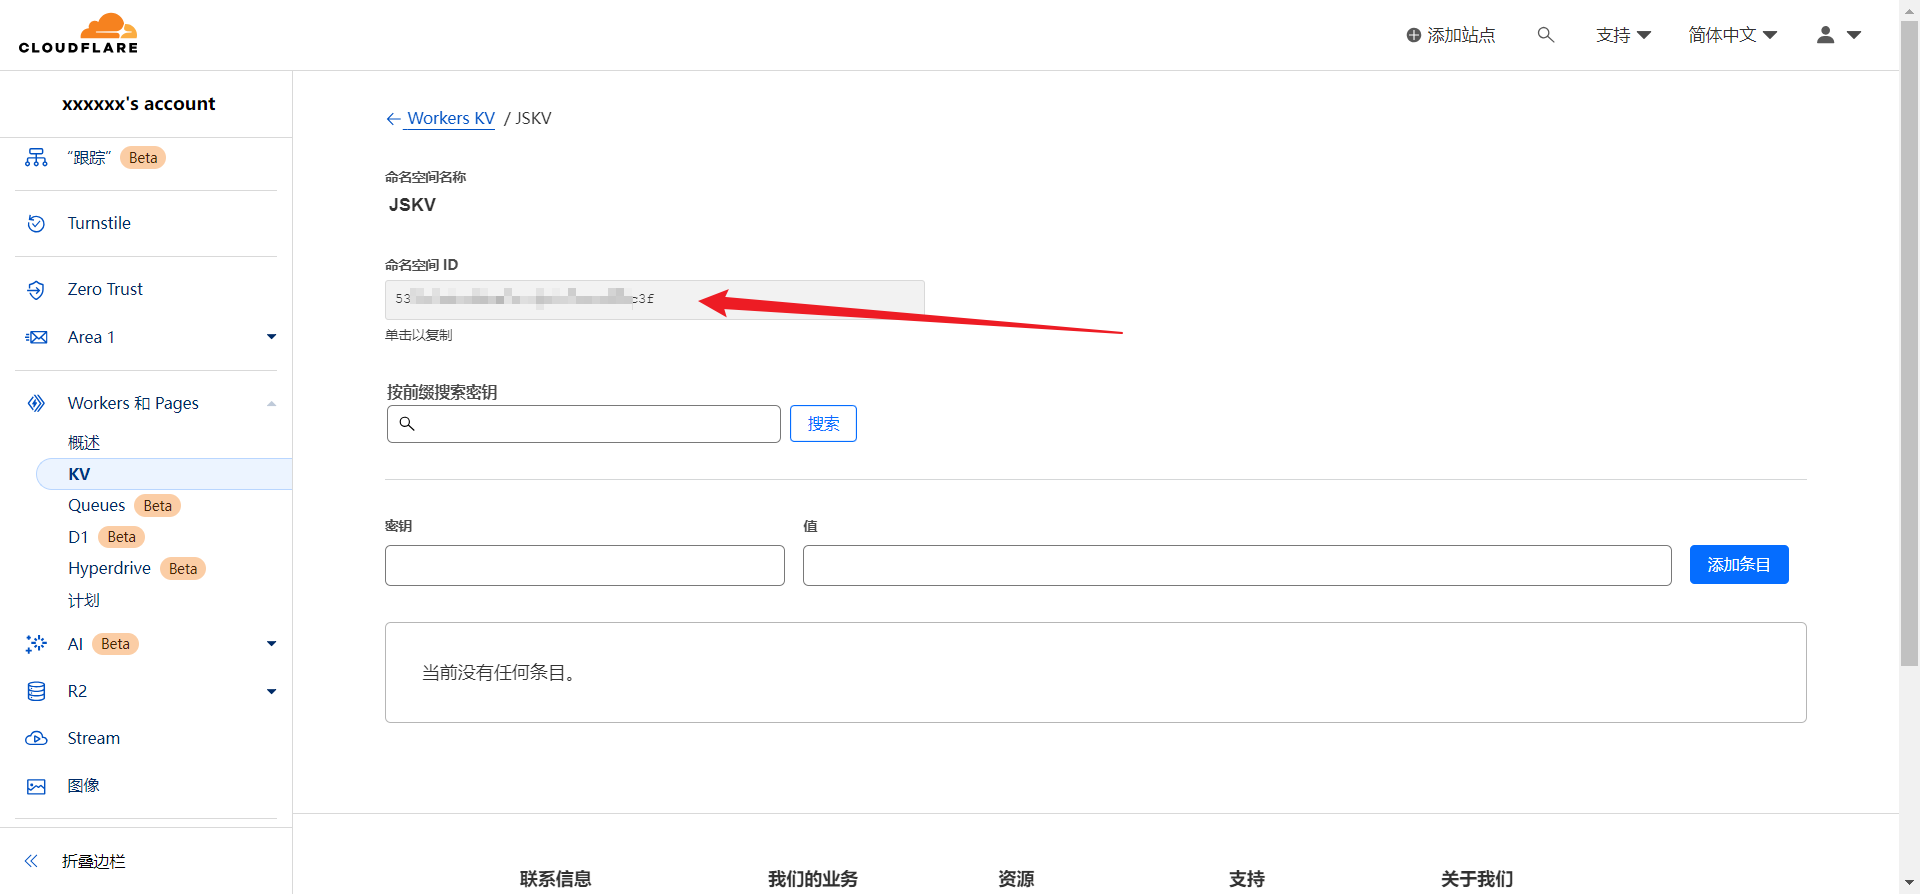Click the 单击以复制 hint text

[419, 335]
